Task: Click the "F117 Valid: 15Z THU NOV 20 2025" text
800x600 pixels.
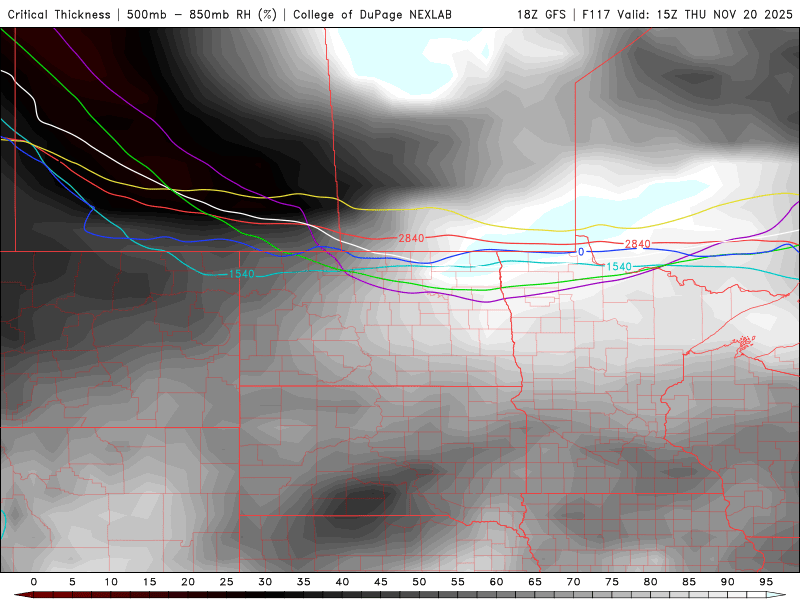Action: click(687, 15)
